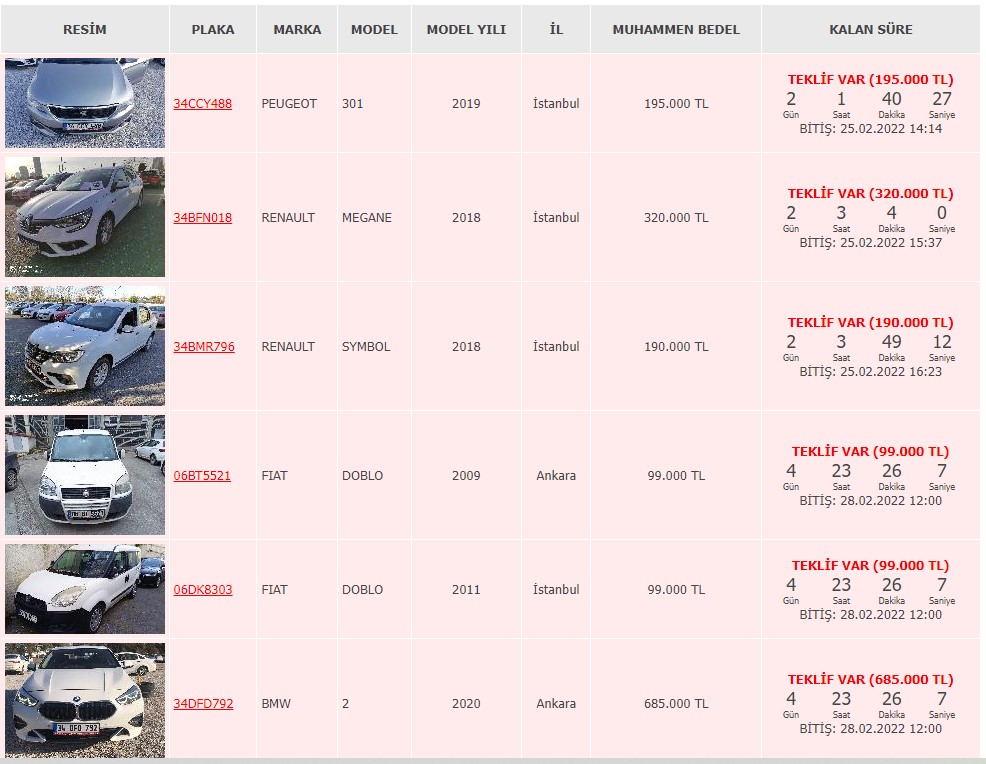The height and width of the screenshot is (764, 986).
Task: Click the MARKA column header
Action: 297,30
